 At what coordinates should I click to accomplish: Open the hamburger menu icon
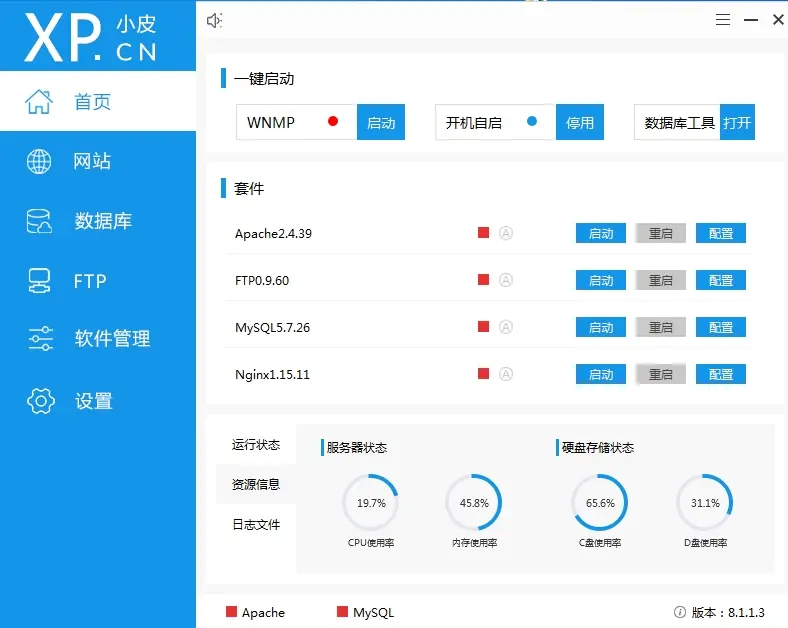point(723,20)
